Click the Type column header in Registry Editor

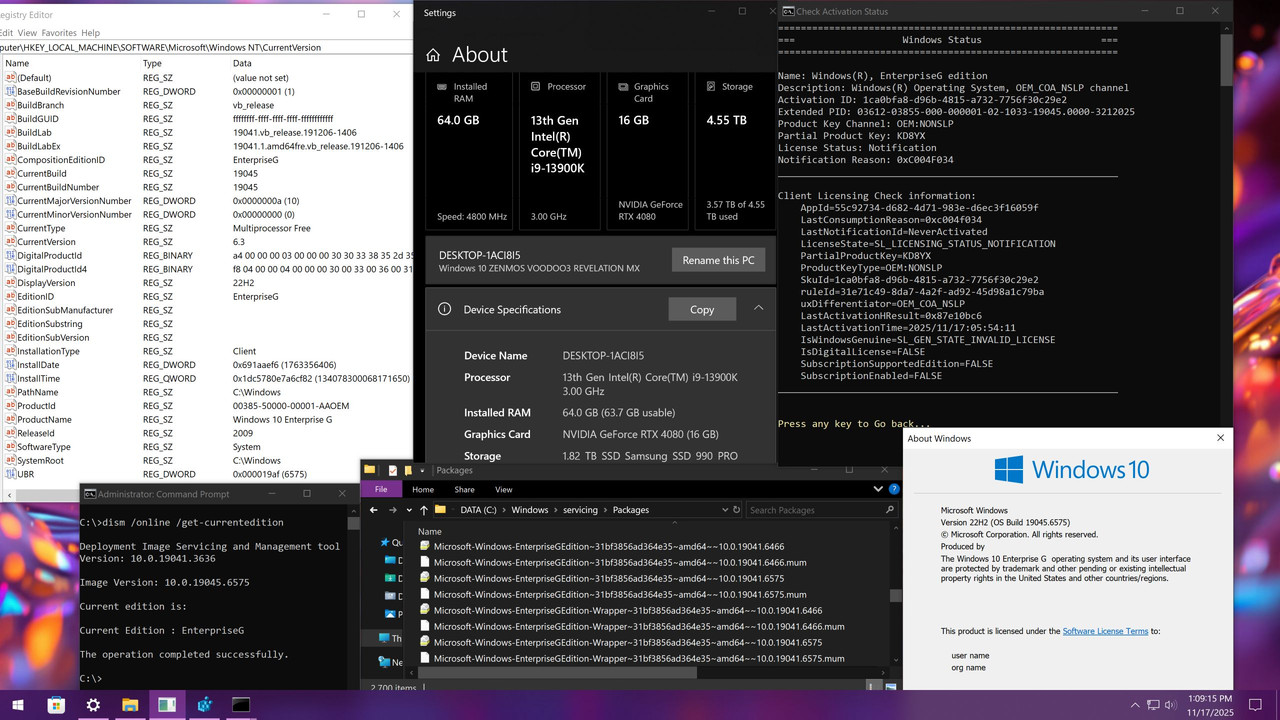(153, 63)
